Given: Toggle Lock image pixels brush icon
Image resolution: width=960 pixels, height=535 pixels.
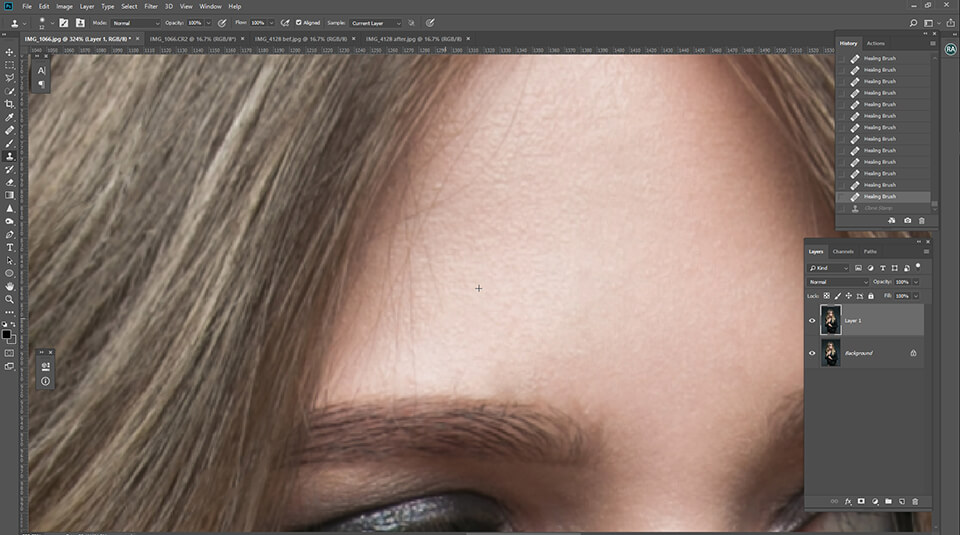Looking at the screenshot, I should 838,296.
